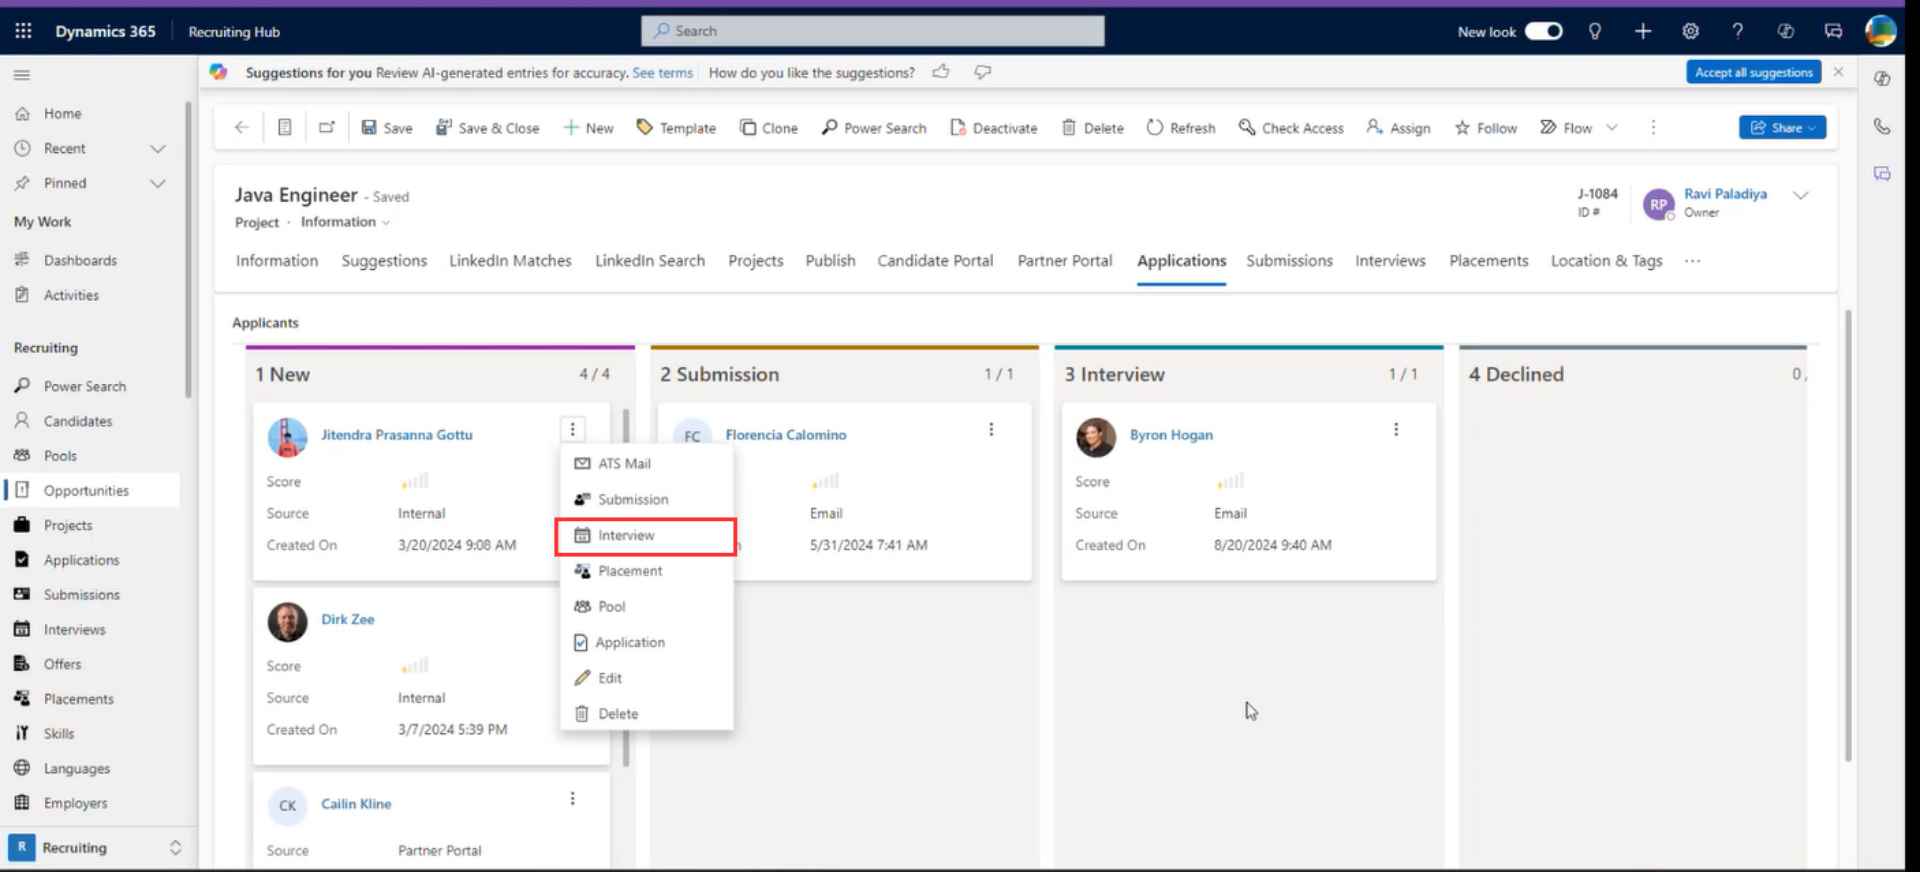Image resolution: width=1920 pixels, height=872 pixels.
Task: Open the lightbulb help ideas icon
Action: point(1595,31)
